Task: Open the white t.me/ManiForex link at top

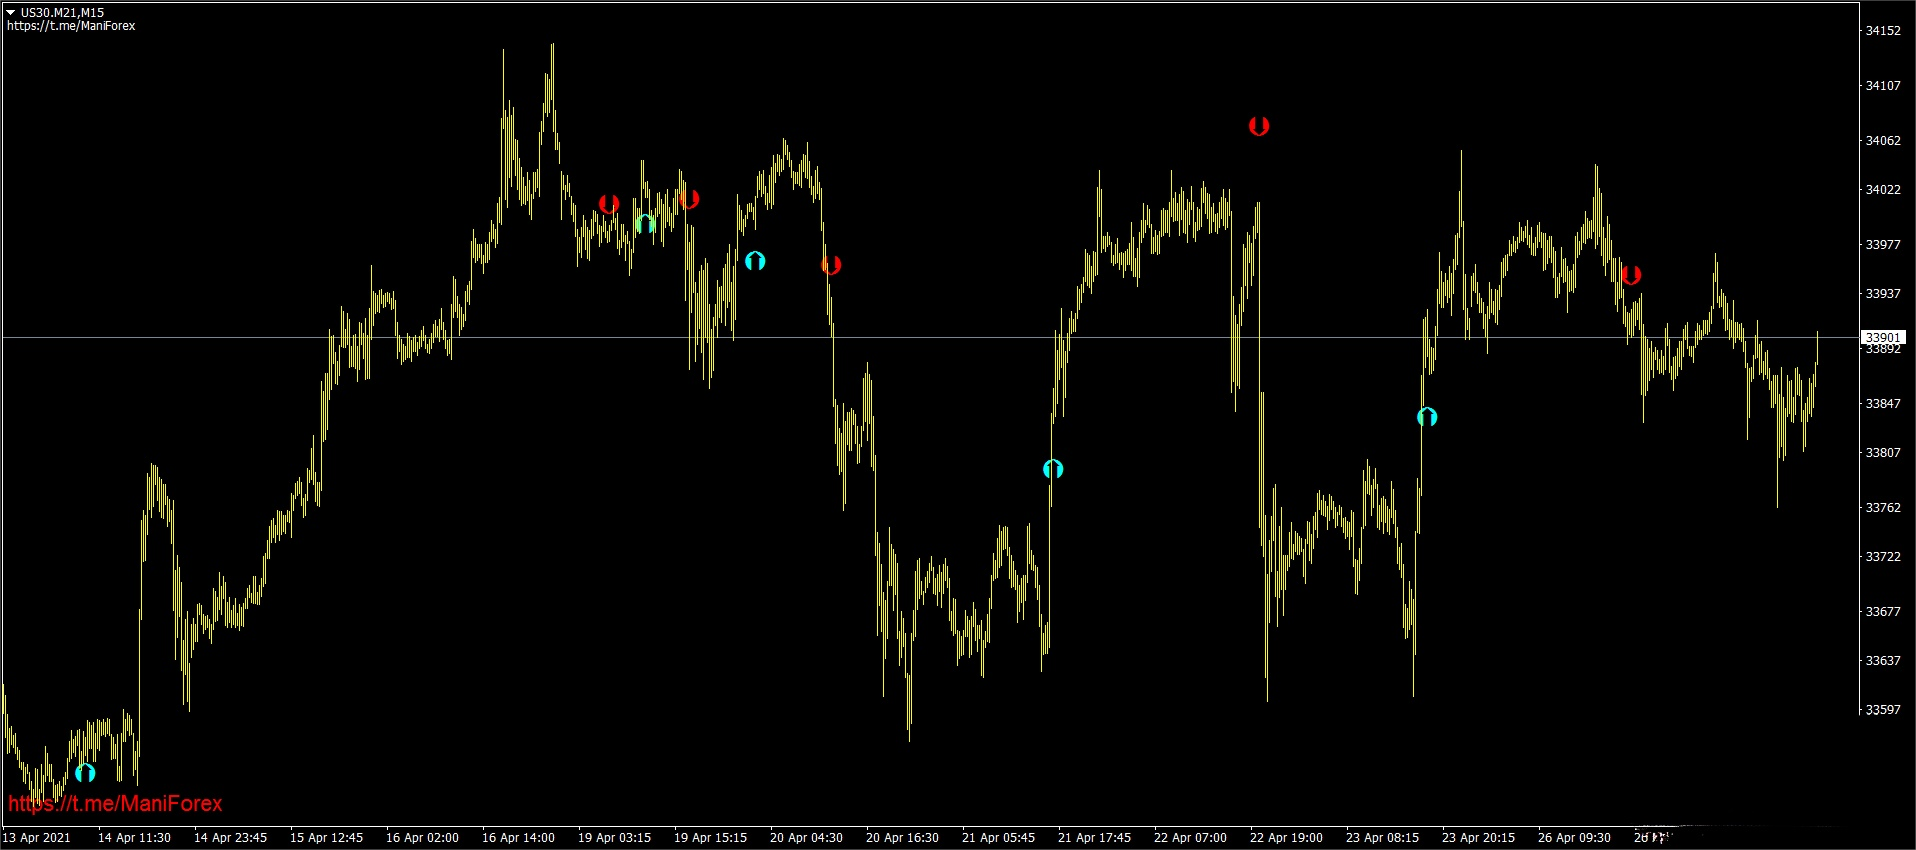Action: 71,26
